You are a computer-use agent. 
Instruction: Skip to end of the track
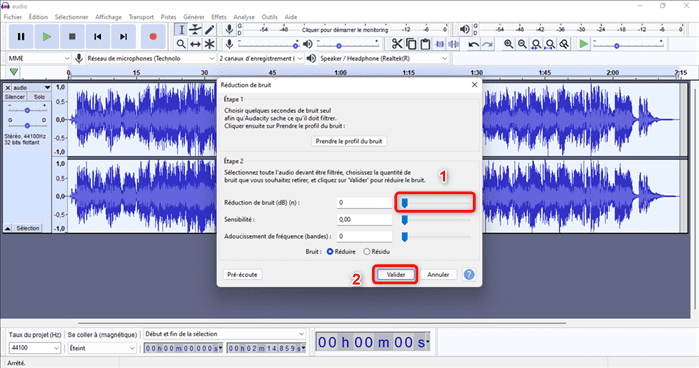click(123, 37)
